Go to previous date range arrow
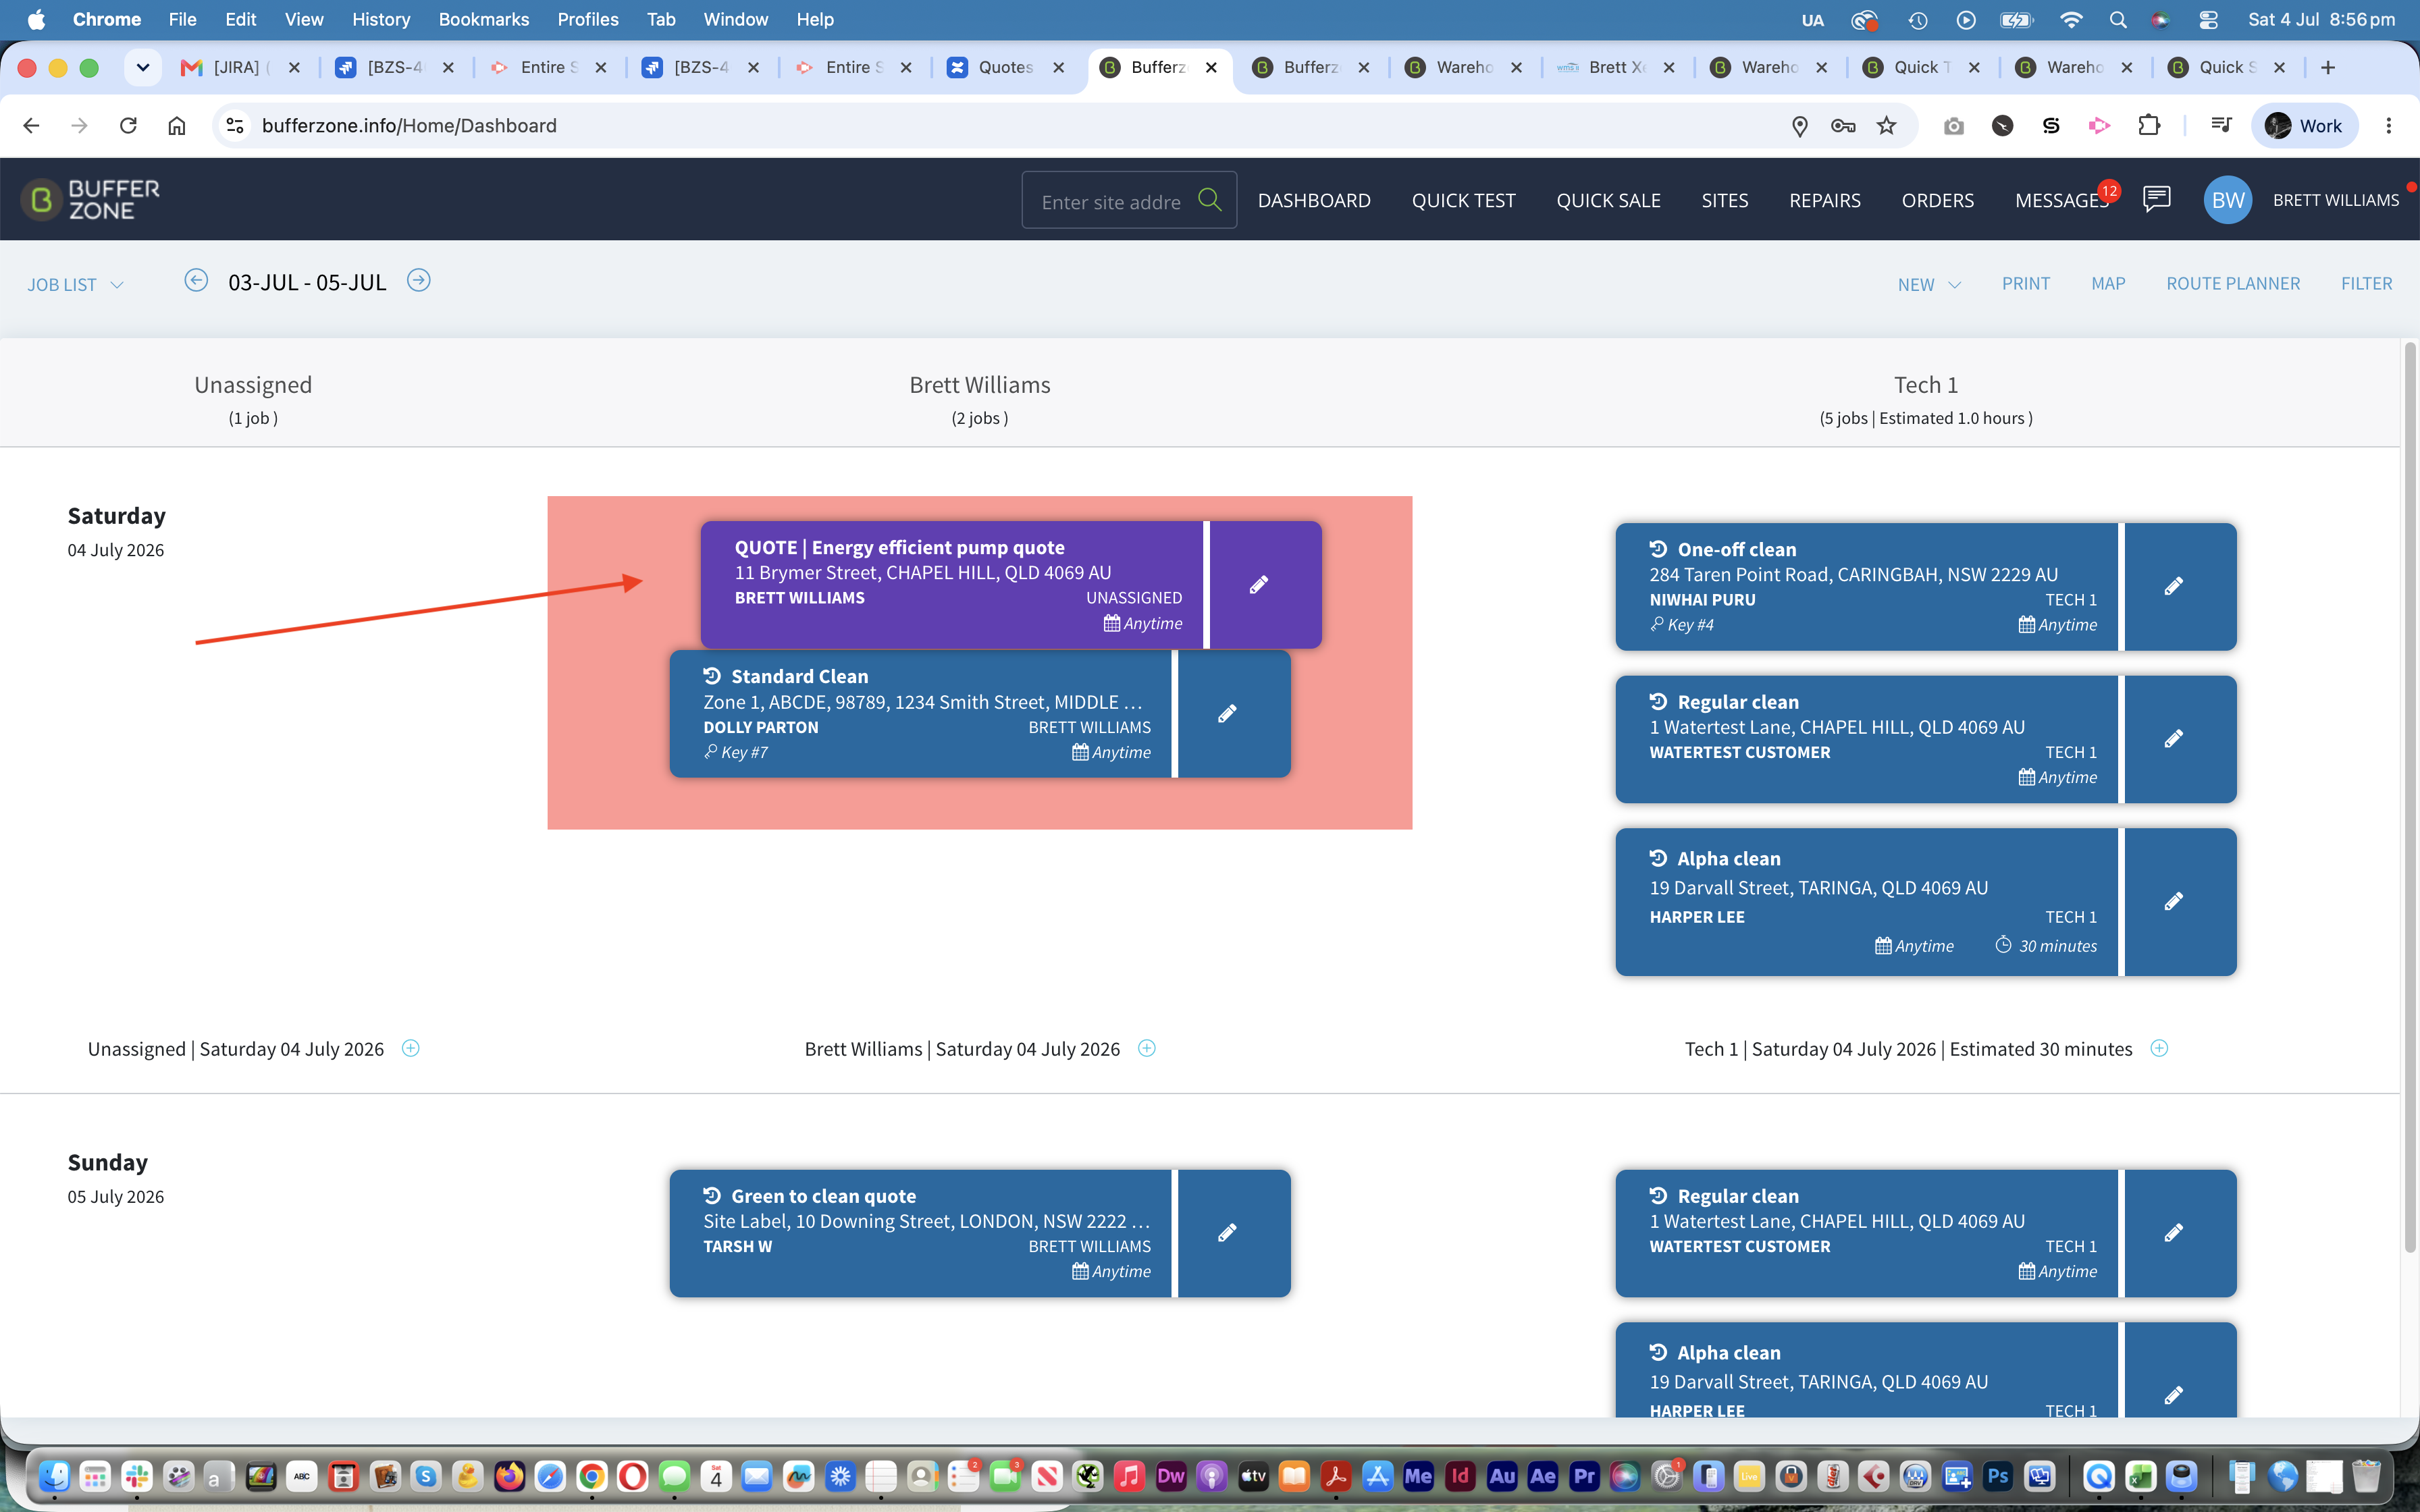Image resolution: width=2420 pixels, height=1512 pixels. (196, 281)
